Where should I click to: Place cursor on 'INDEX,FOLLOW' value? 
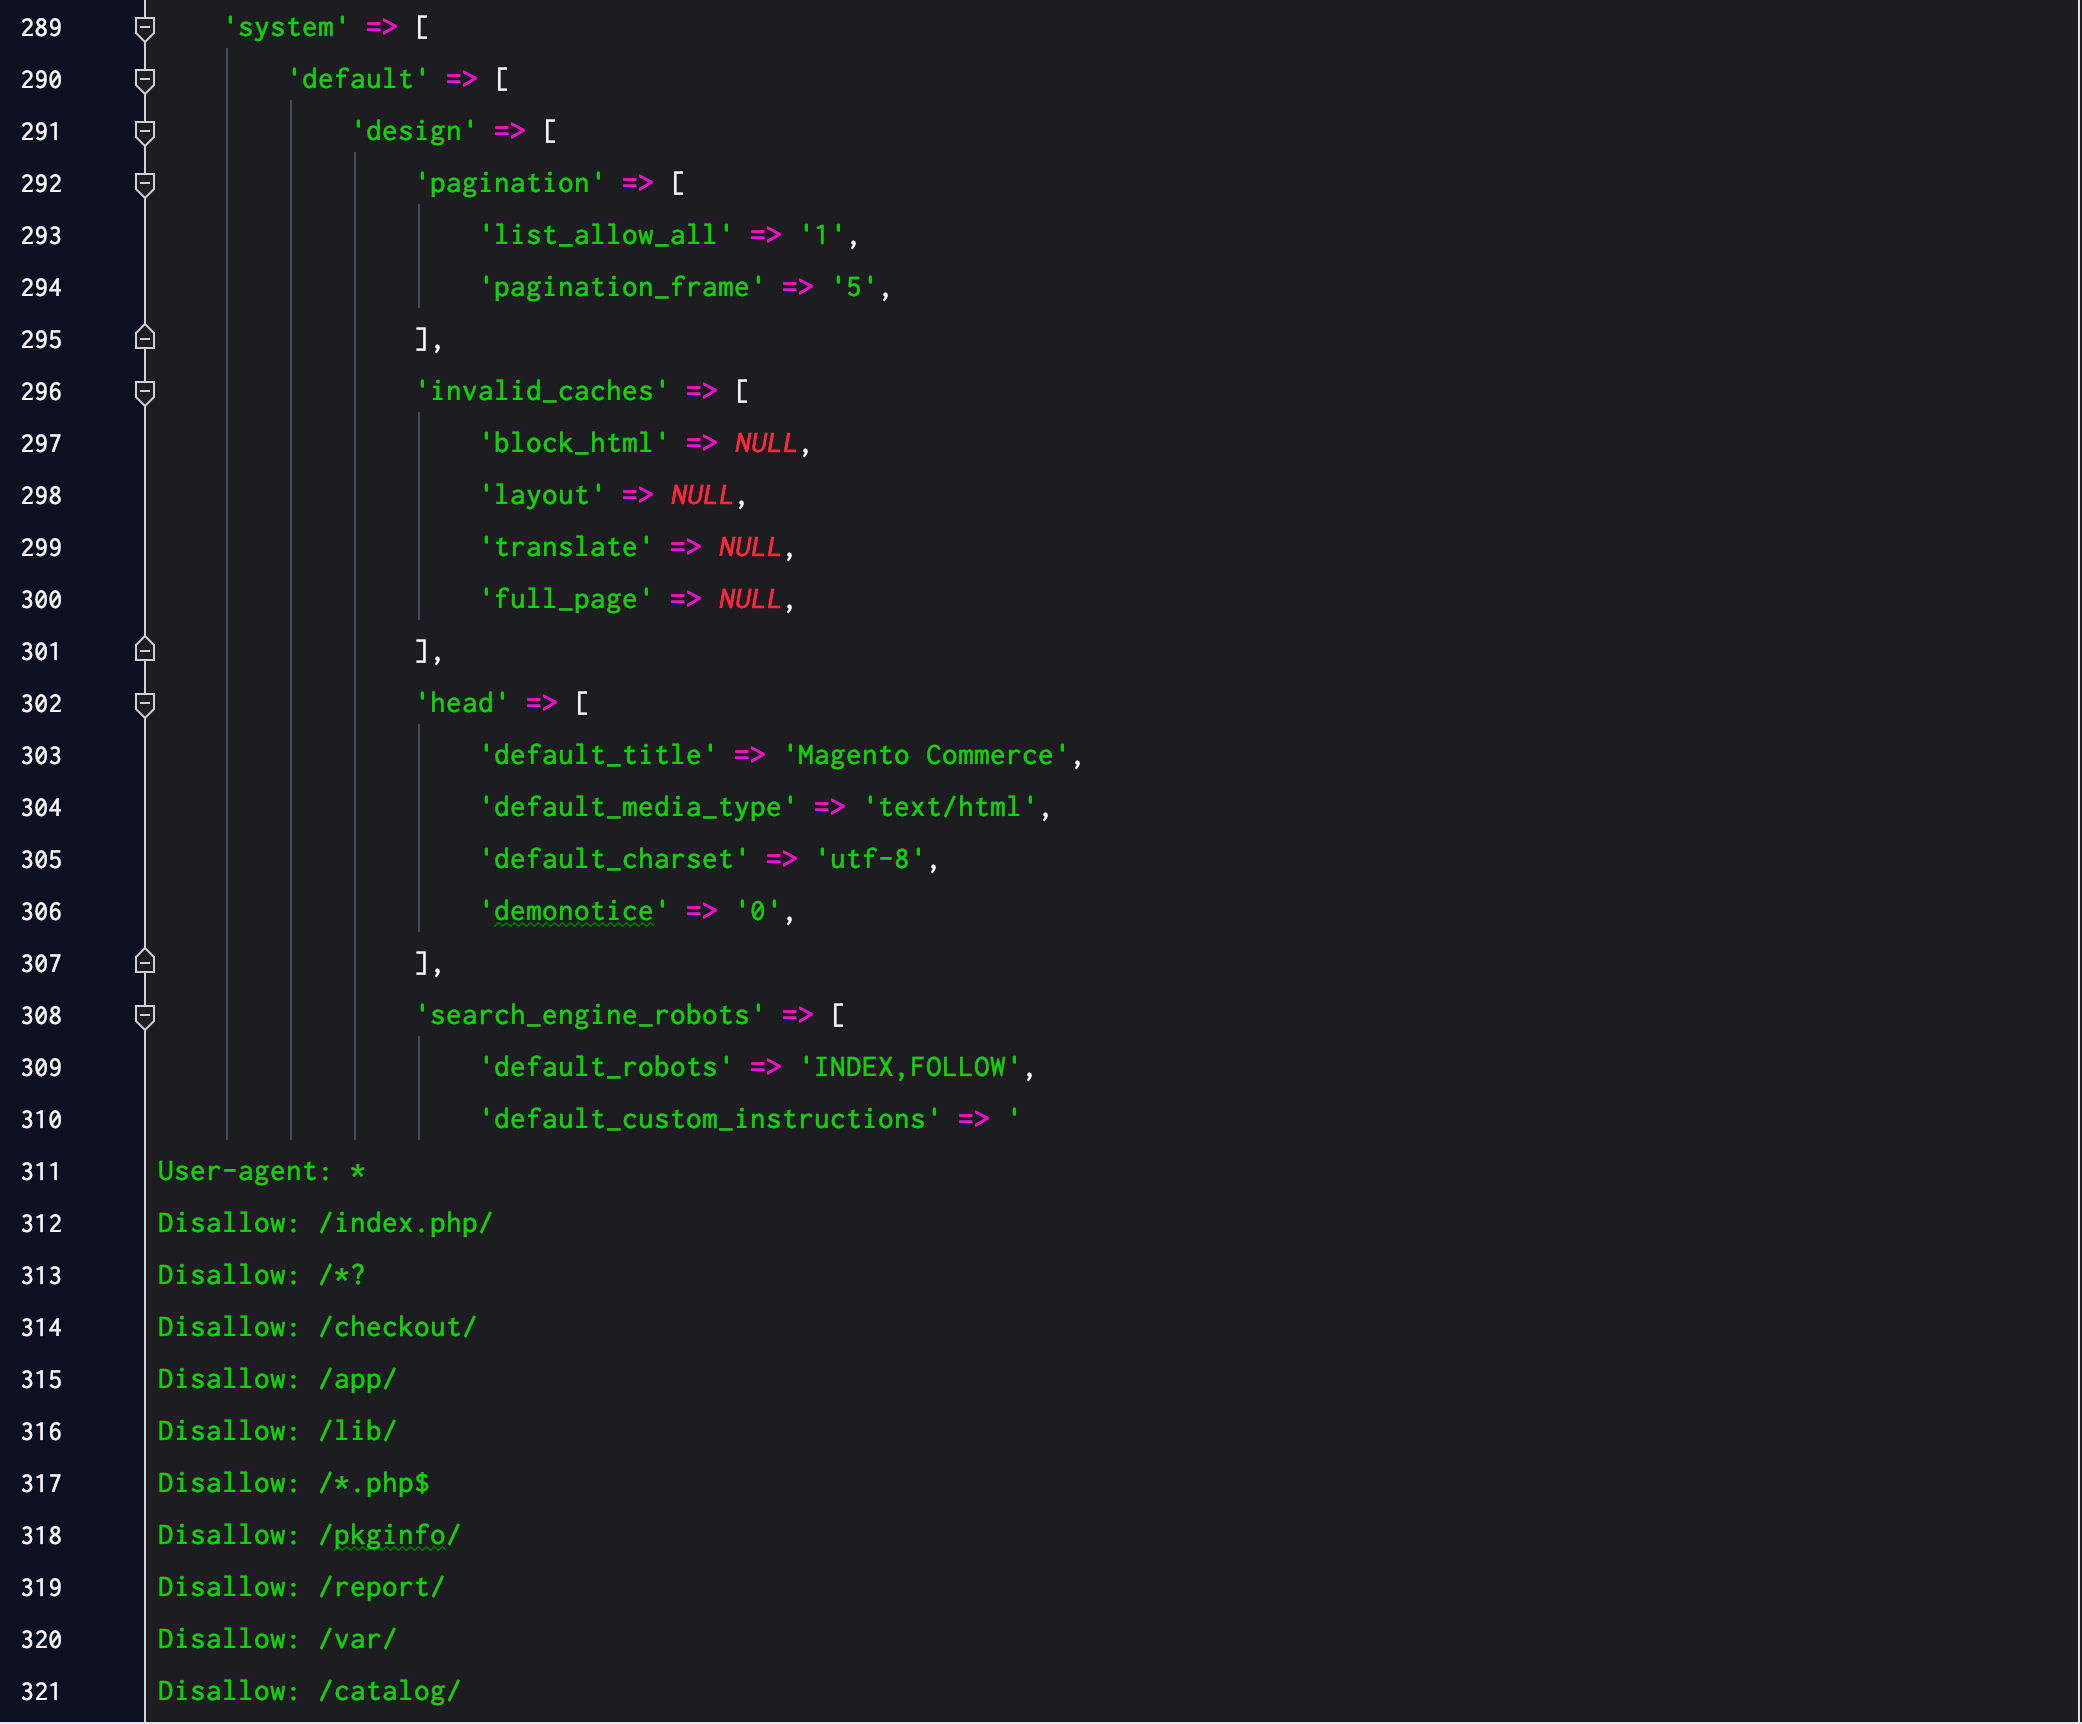[909, 1067]
